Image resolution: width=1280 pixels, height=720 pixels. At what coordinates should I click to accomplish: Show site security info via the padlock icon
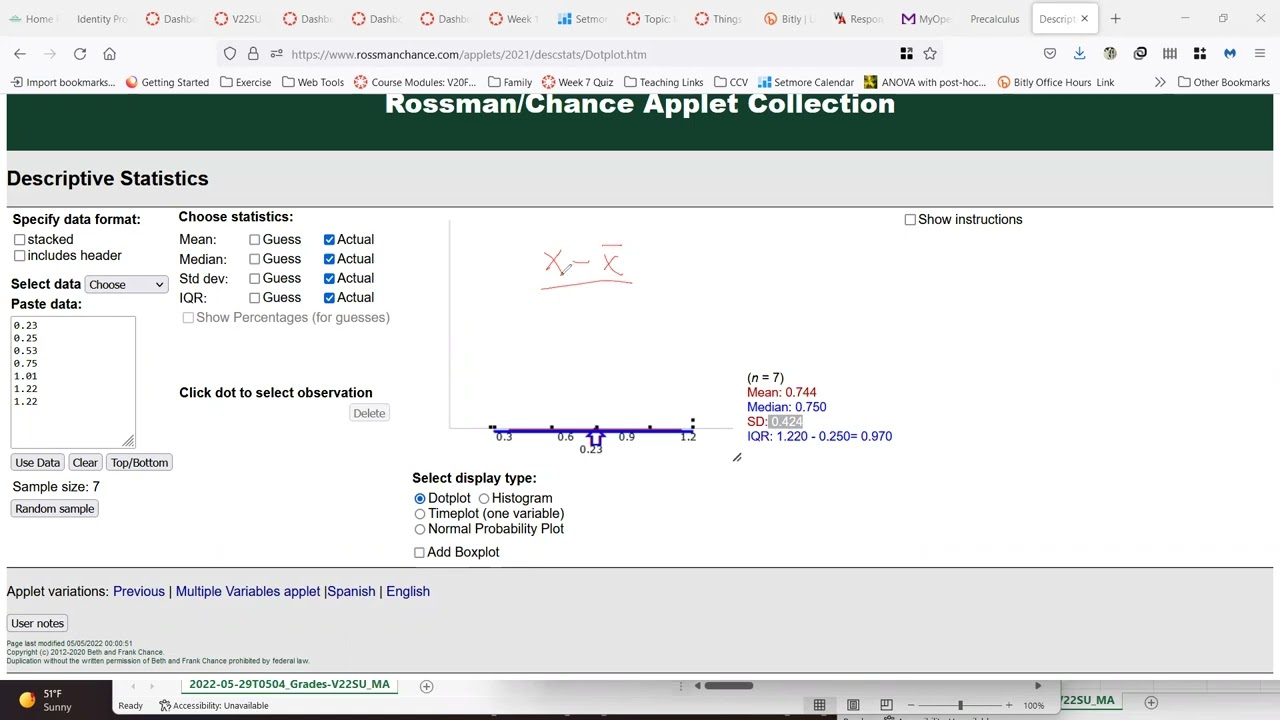[253, 54]
